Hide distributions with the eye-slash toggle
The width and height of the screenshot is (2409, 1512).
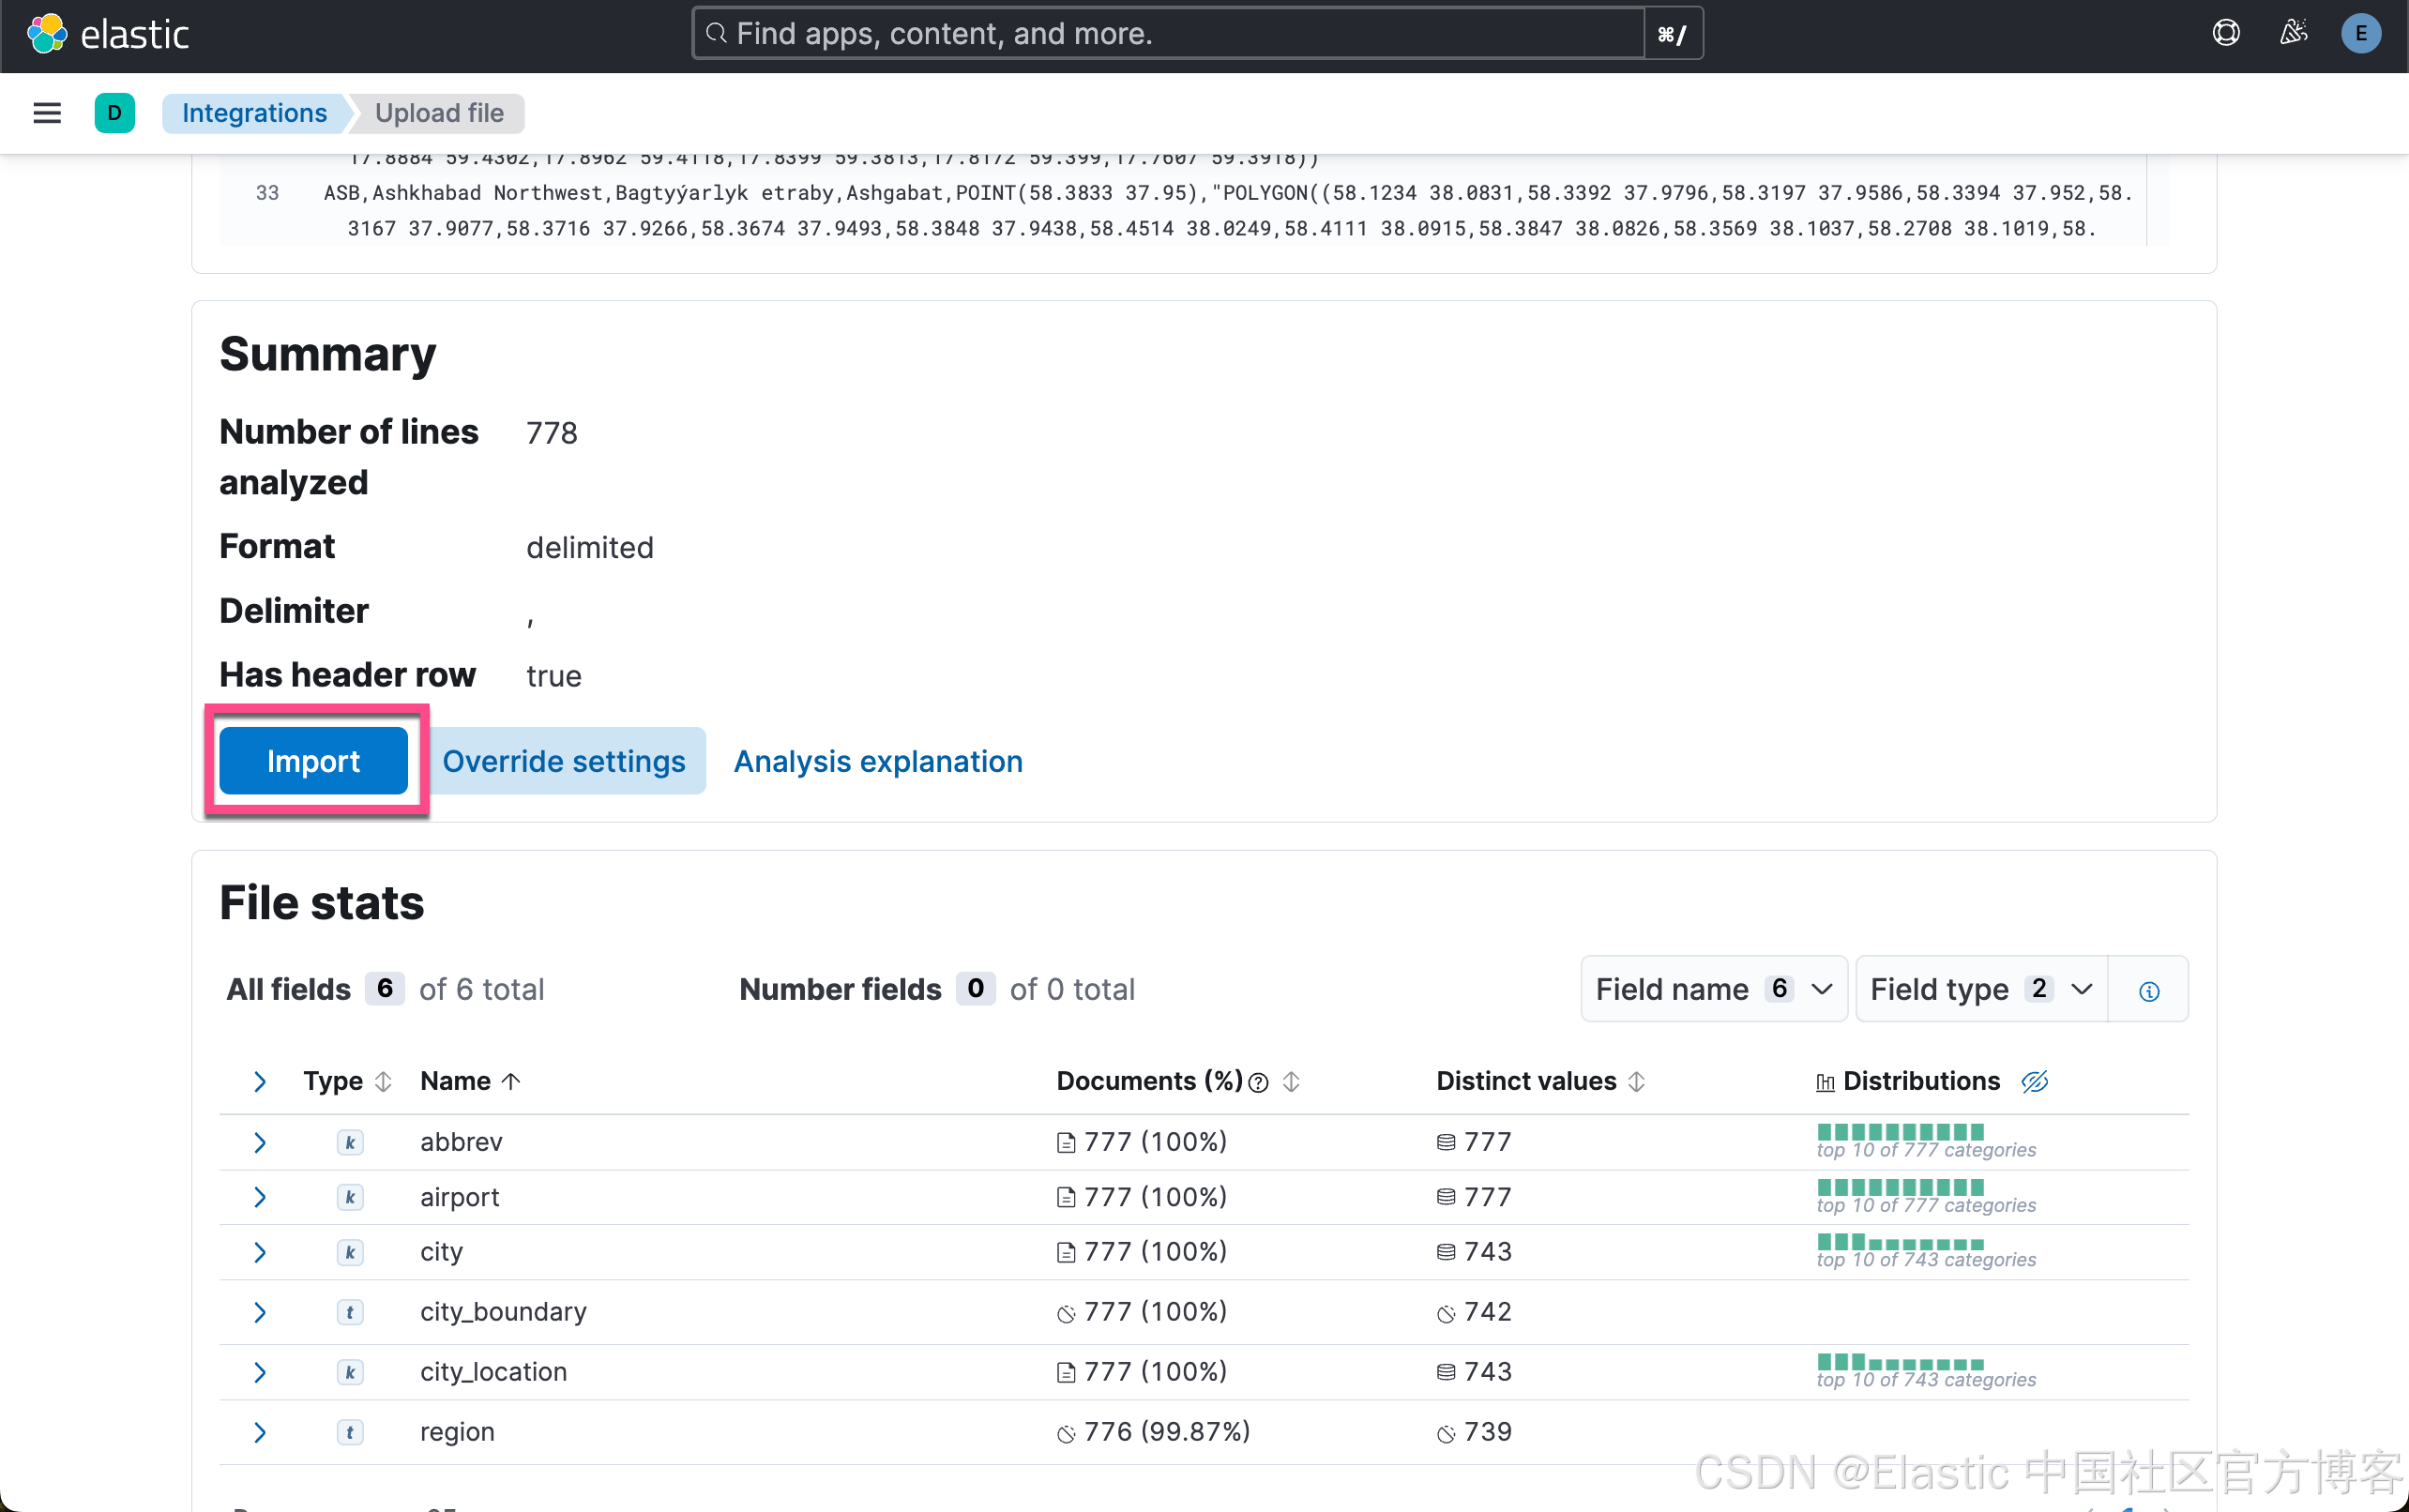coord(2034,1081)
